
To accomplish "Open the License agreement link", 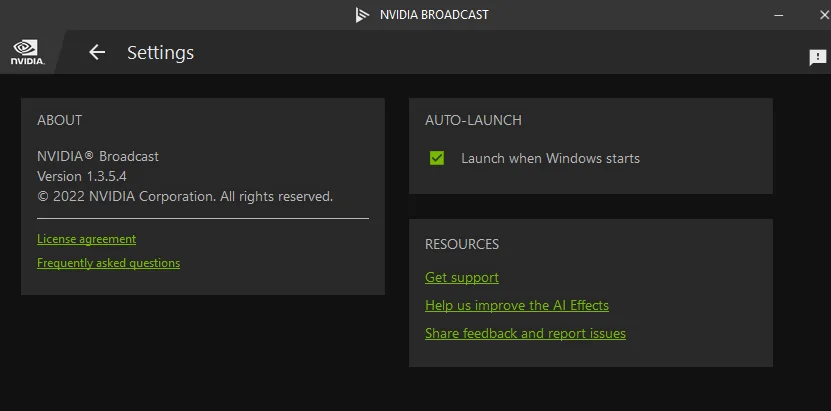I will click(x=86, y=239).
